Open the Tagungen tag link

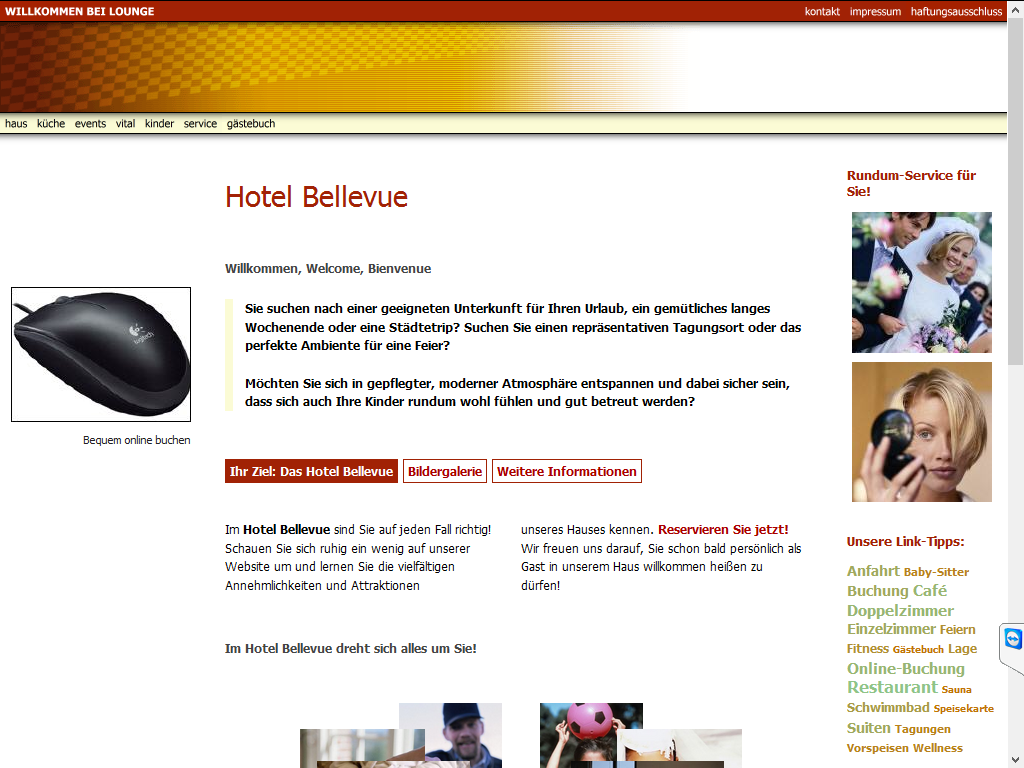[x=922, y=729]
